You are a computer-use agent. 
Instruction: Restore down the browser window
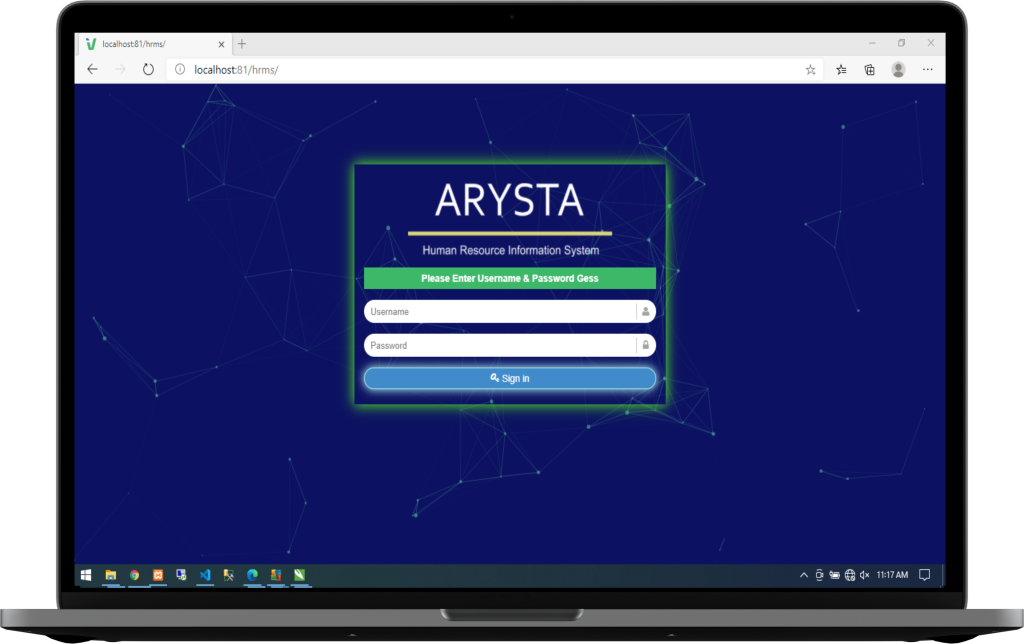(x=901, y=43)
